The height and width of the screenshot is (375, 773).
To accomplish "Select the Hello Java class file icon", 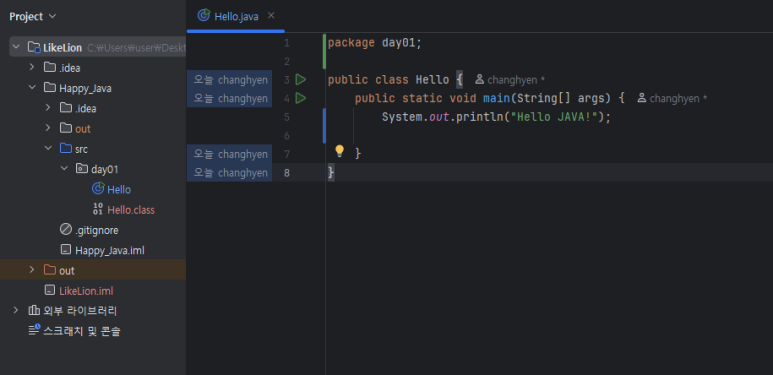I will point(98,189).
